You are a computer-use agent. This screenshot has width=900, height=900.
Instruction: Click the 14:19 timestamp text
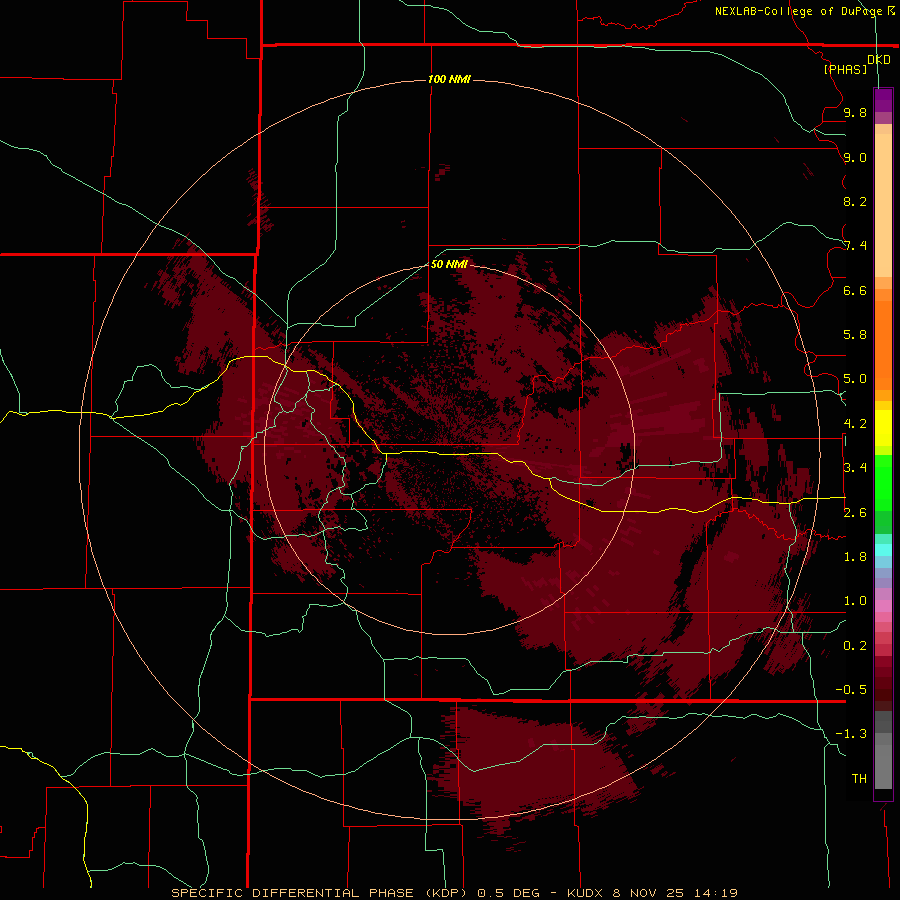coord(715,893)
